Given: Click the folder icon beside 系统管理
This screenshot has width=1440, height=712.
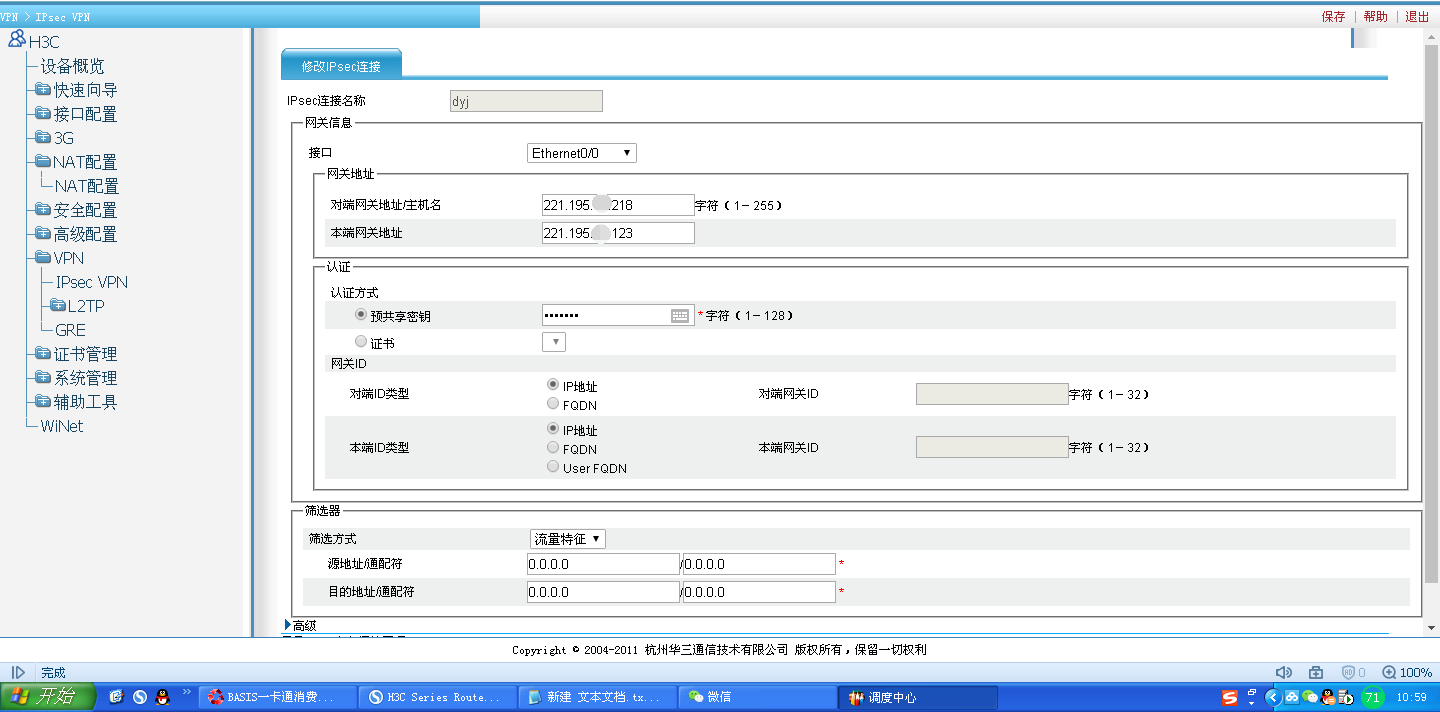Looking at the screenshot, I should coord(43,378).
